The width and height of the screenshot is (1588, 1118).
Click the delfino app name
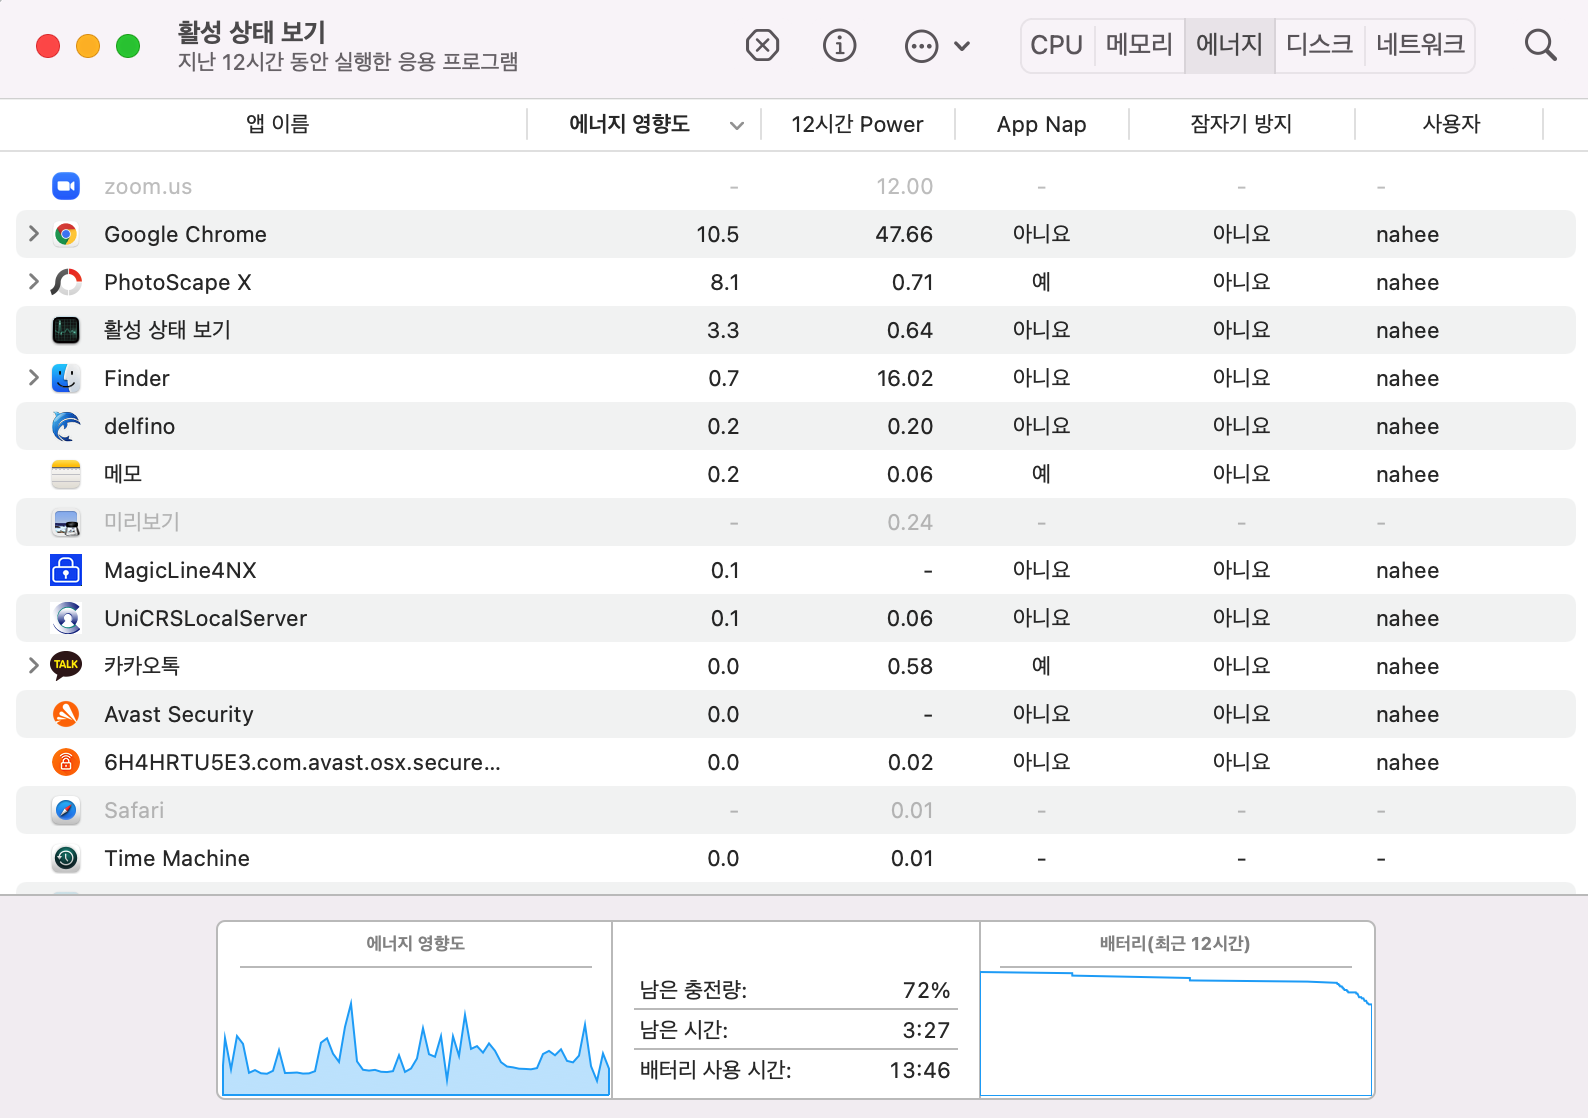pyautogui.click(x=140, y=426)
